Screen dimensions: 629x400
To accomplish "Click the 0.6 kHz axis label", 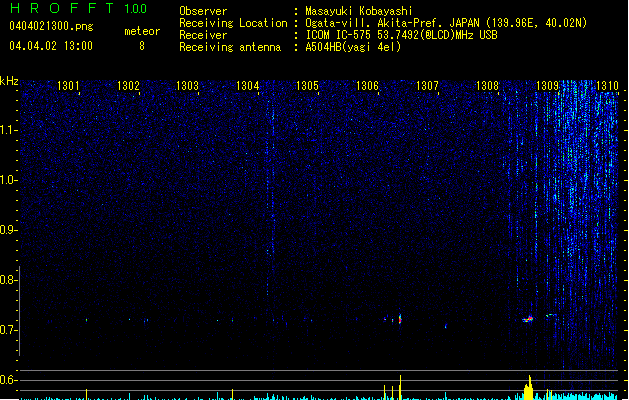I will pos(8,380).
